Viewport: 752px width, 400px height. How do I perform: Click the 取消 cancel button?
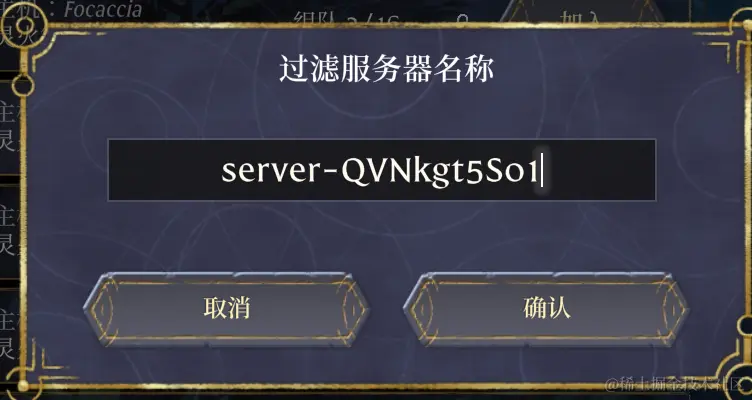pos(226,309)
